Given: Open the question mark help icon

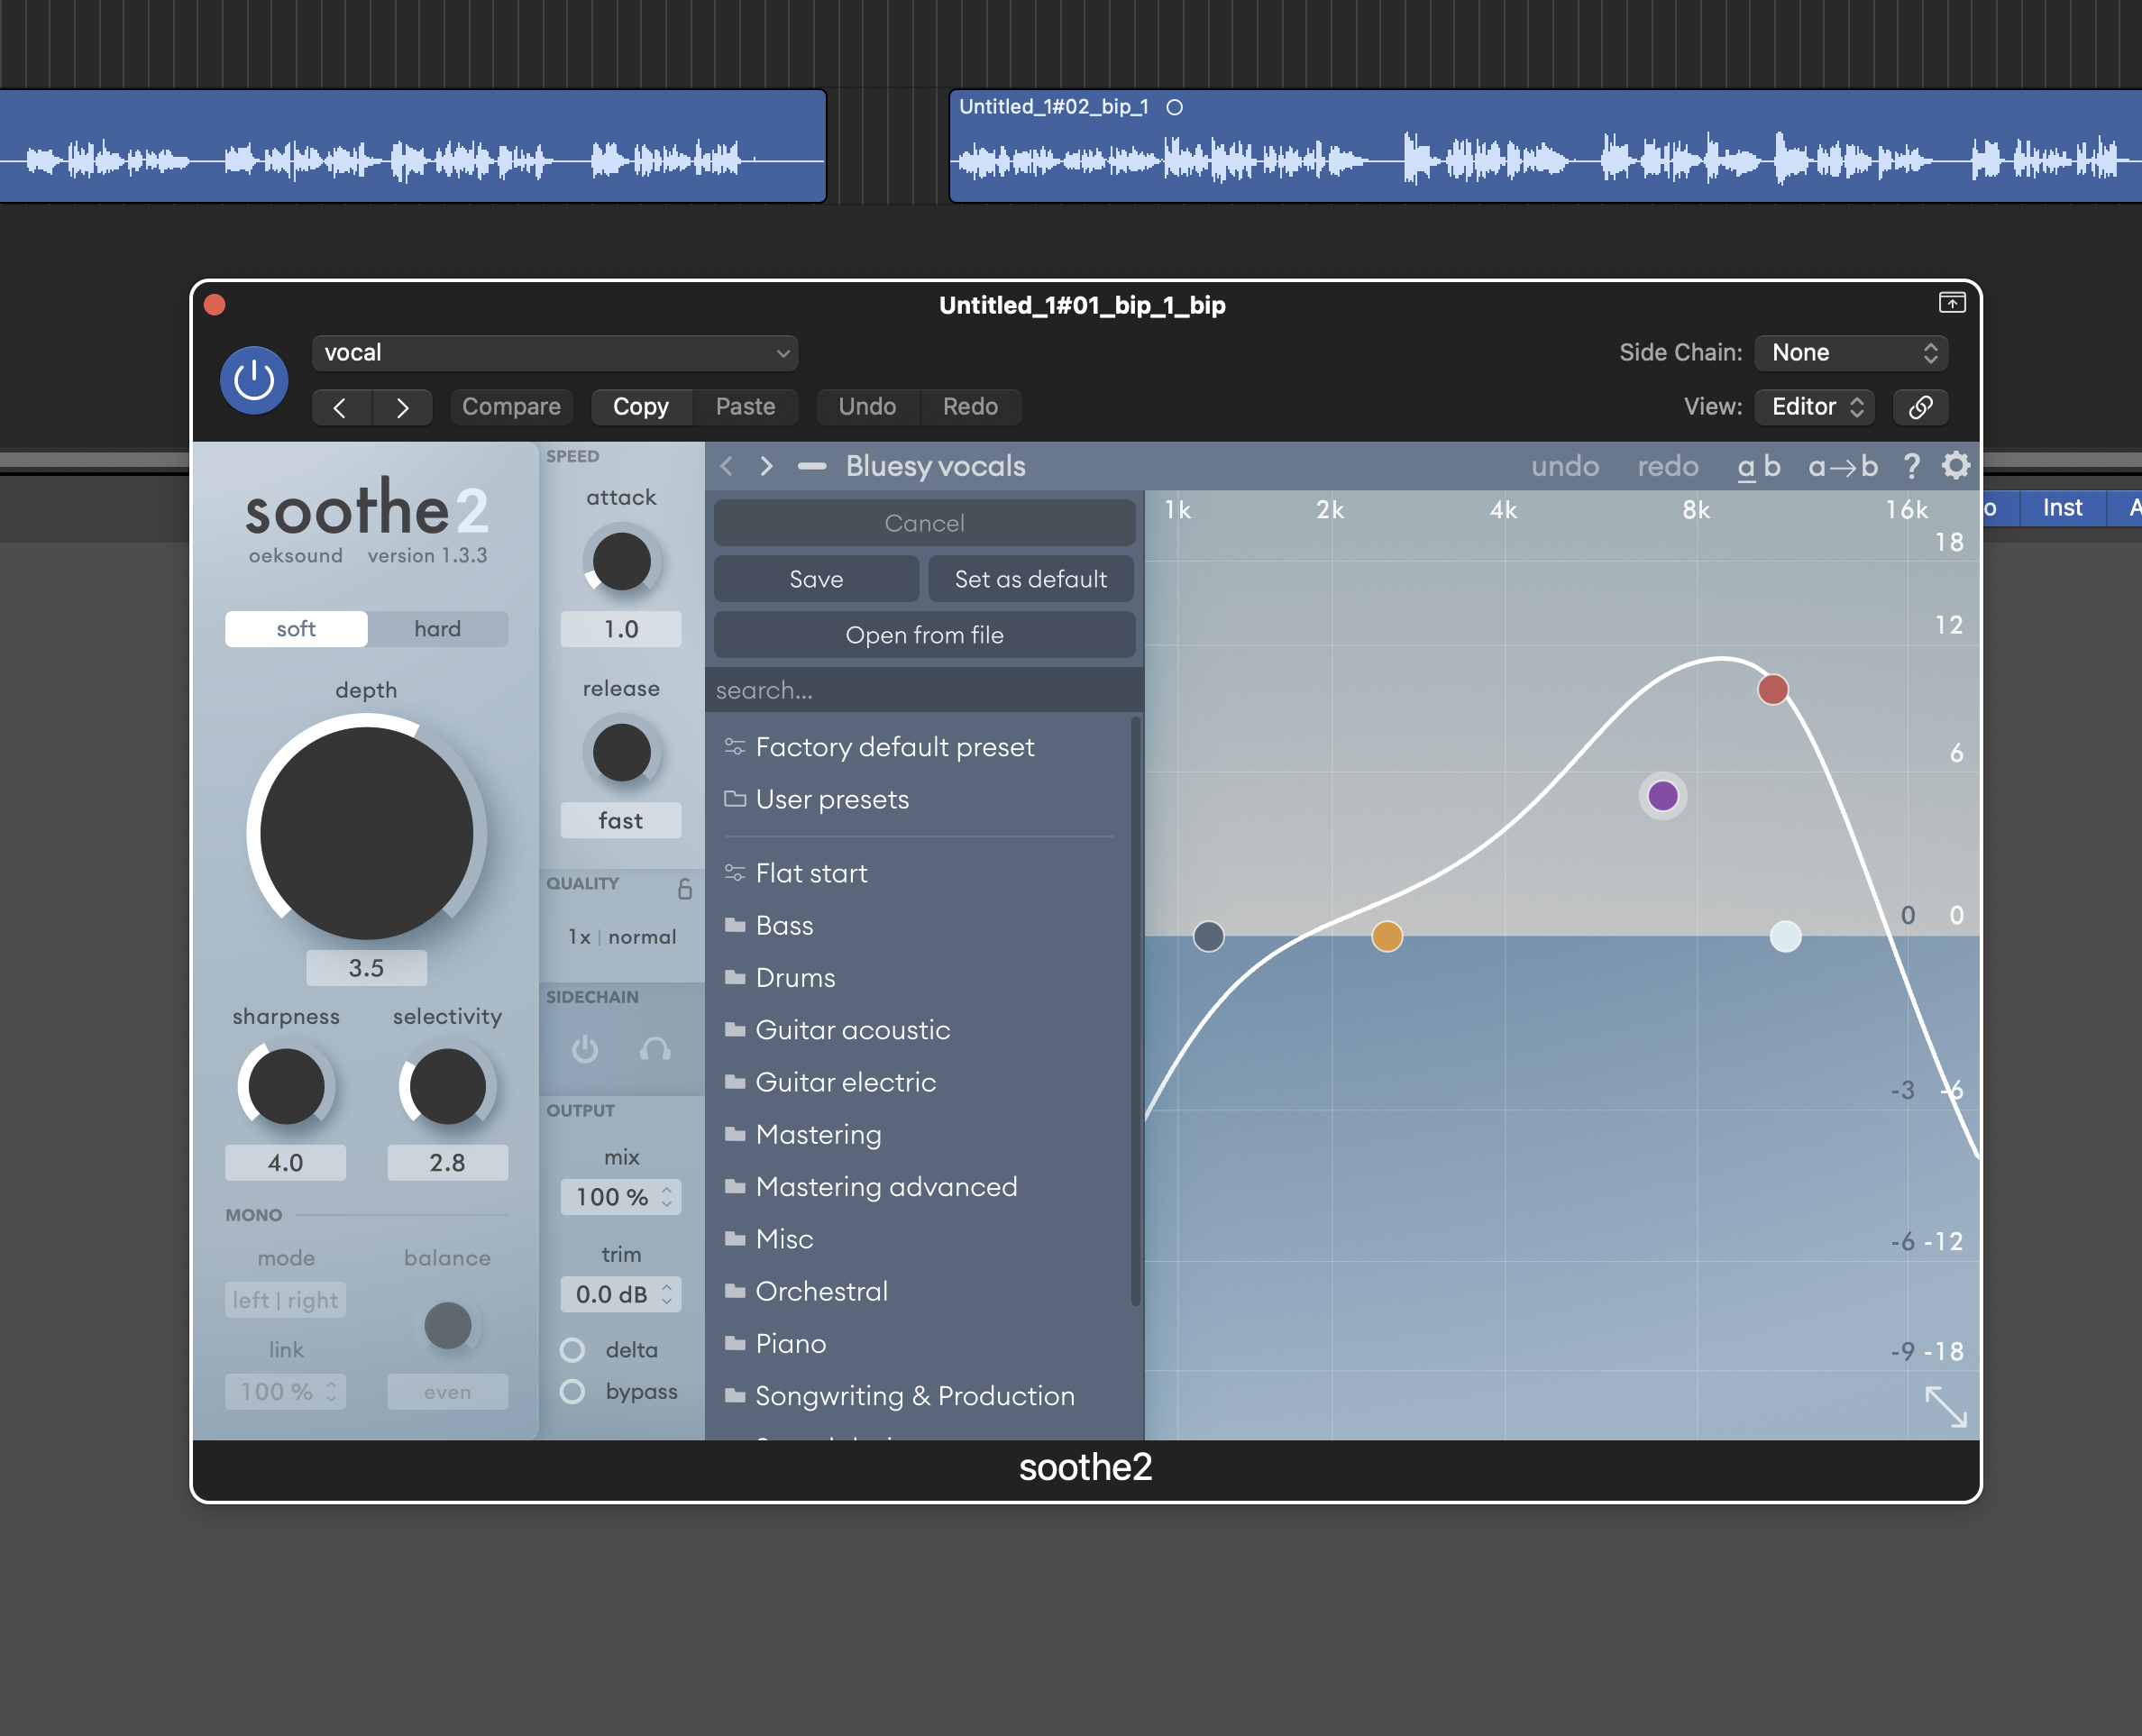Looking at the screenshot, I should click(1910, 466).
